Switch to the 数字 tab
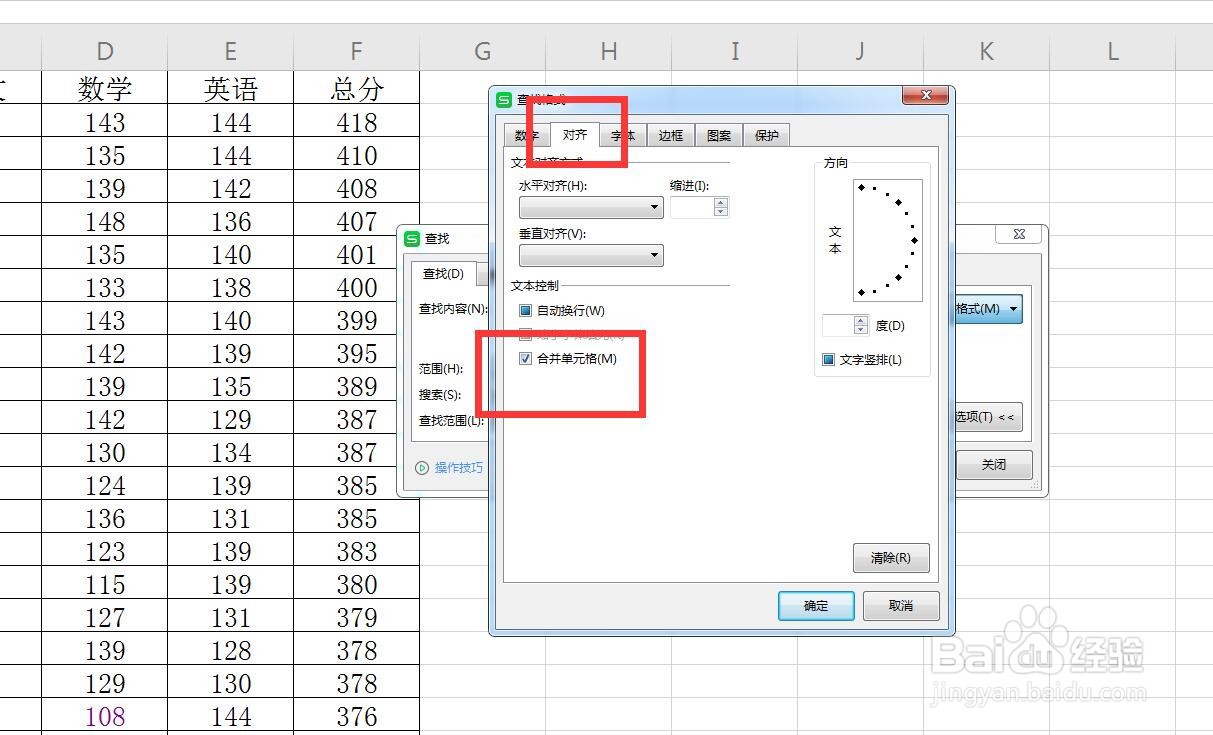 pyautogui.click(x=527, y=134)
